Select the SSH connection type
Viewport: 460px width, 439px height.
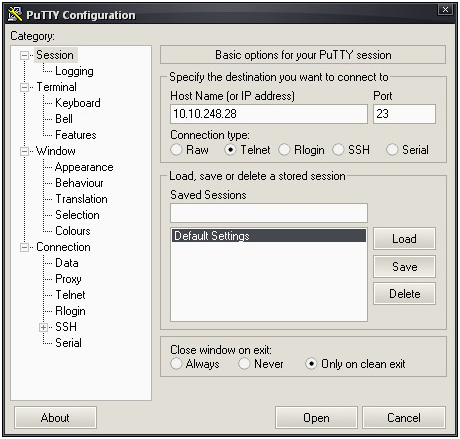(x=338, y=150)
